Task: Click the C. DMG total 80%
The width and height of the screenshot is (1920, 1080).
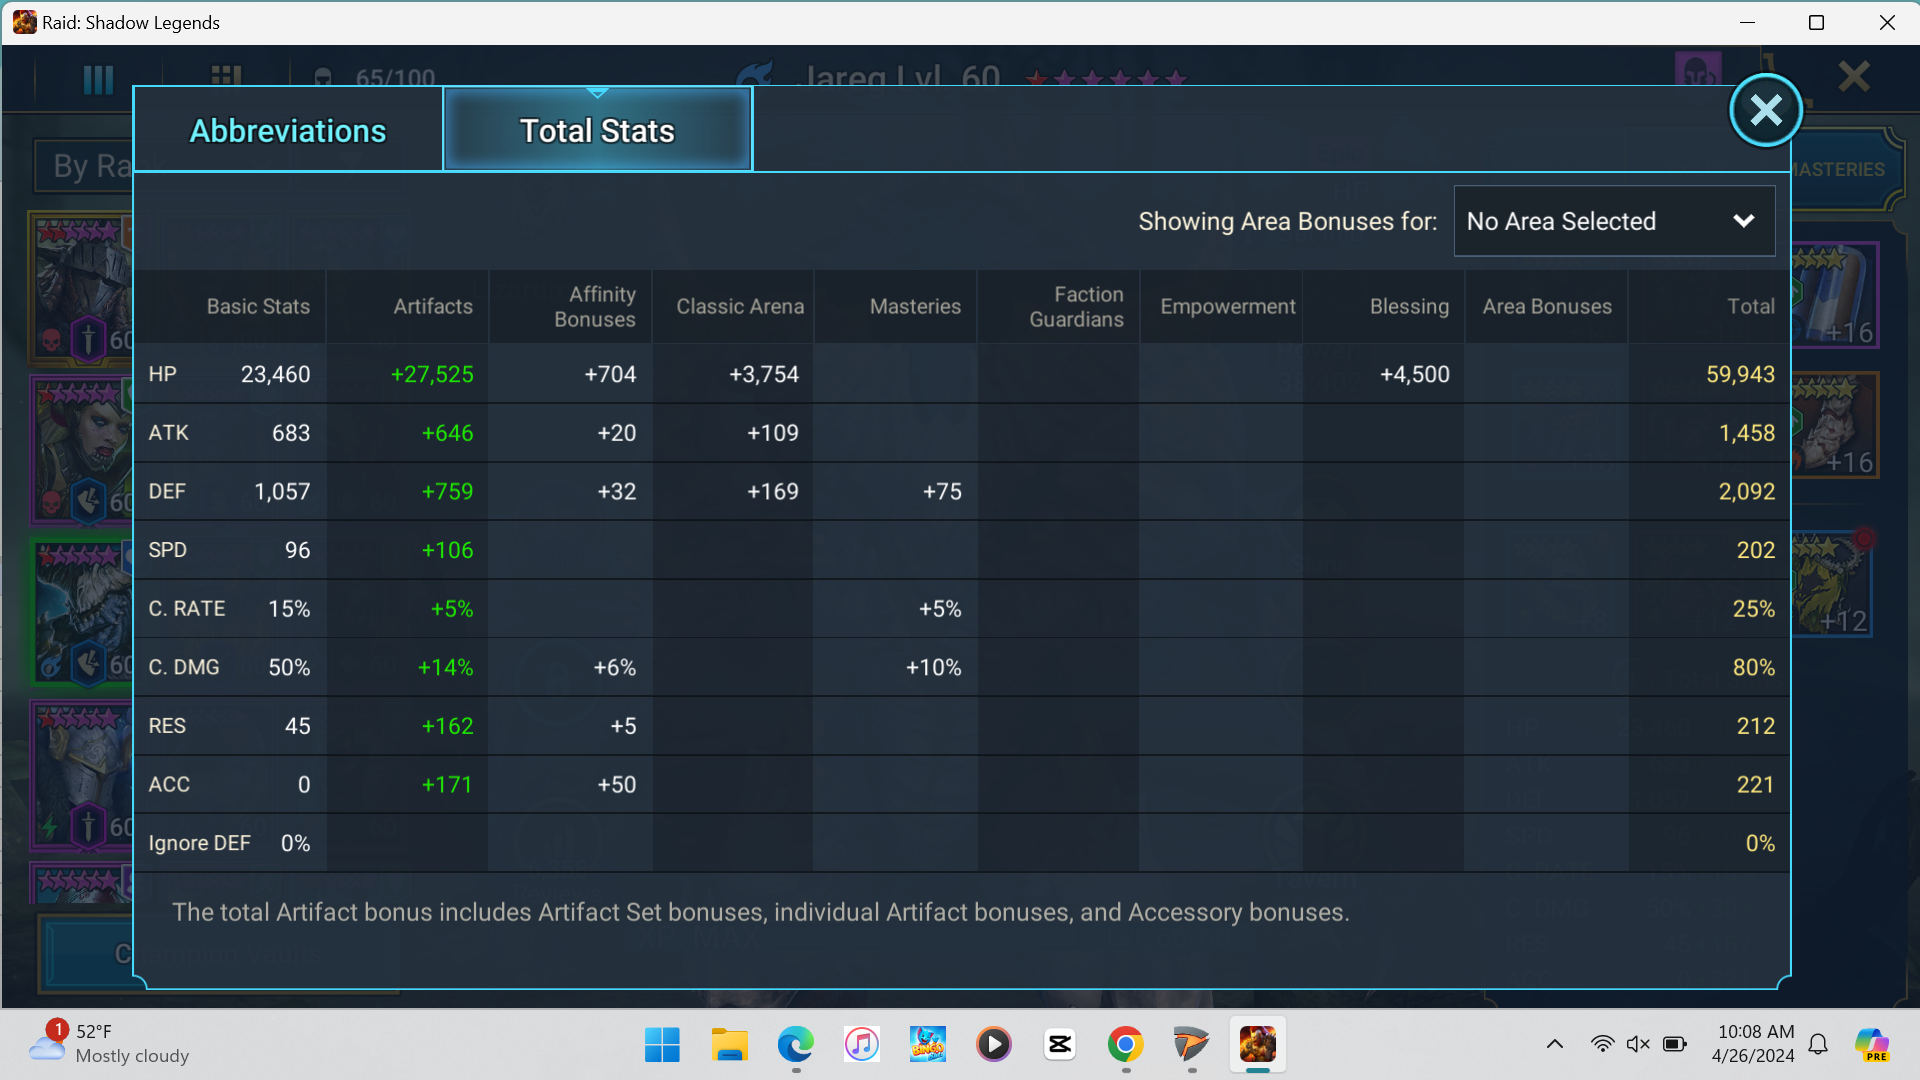Action: click(x=1754, y=667)
